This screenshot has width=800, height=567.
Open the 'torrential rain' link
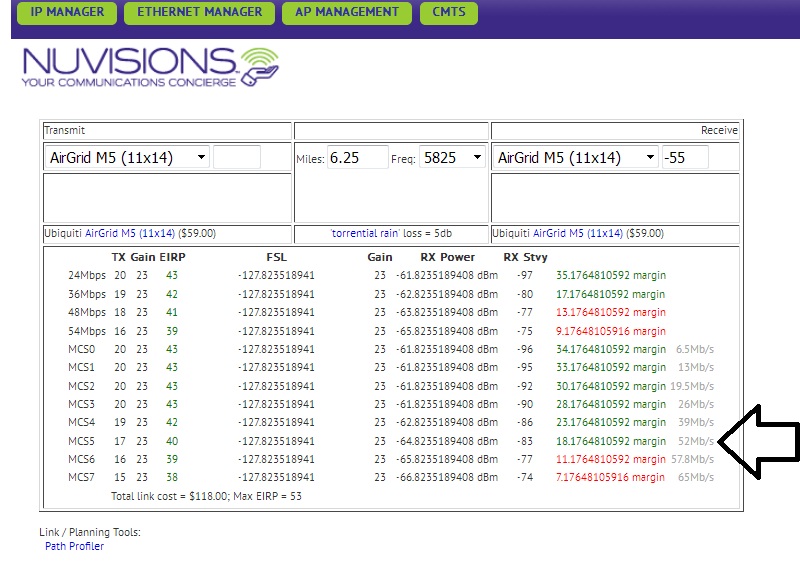pyautogui.click(x=364, y=234)
